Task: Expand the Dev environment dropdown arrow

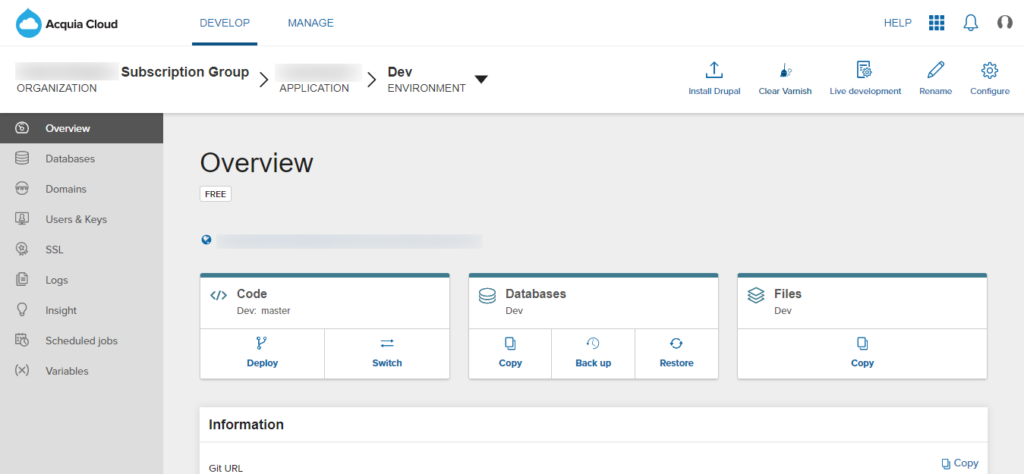Action: [x=481, y=79]
